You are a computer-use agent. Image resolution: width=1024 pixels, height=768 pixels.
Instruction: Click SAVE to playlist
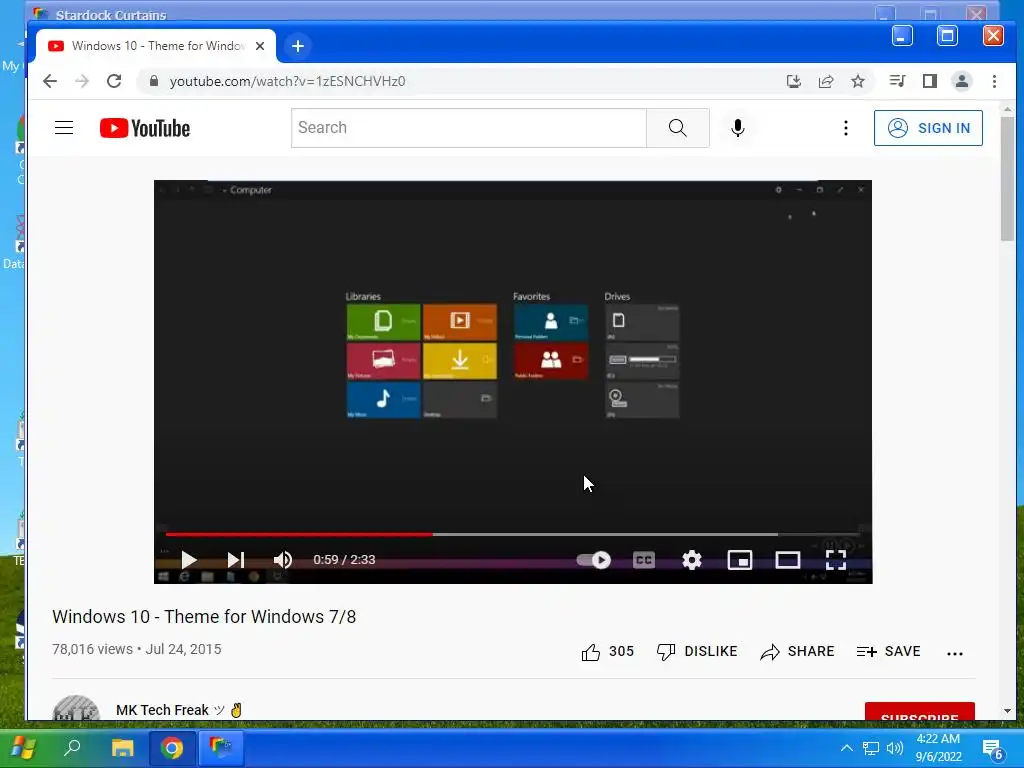point(889,652)
